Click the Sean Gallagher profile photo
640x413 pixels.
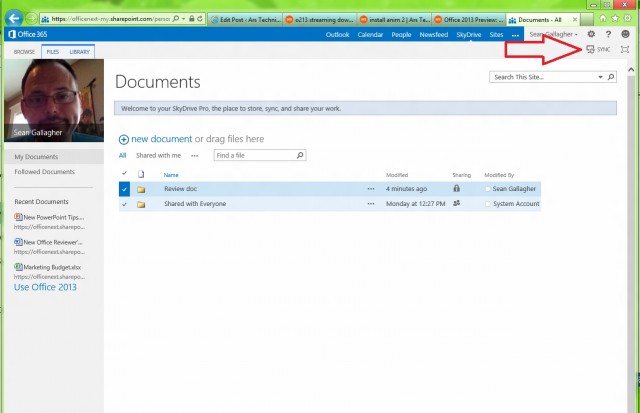(54, 100)
